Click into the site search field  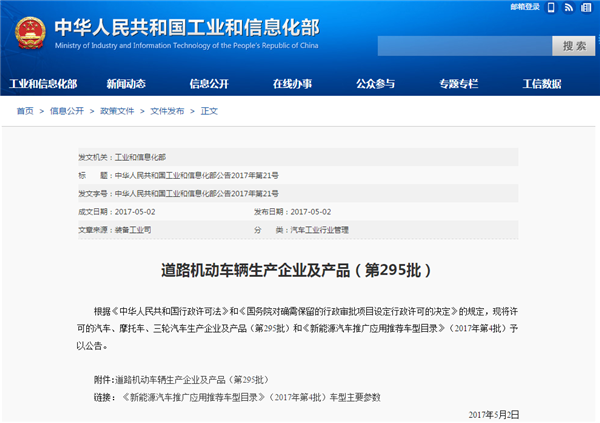(464, 46)
